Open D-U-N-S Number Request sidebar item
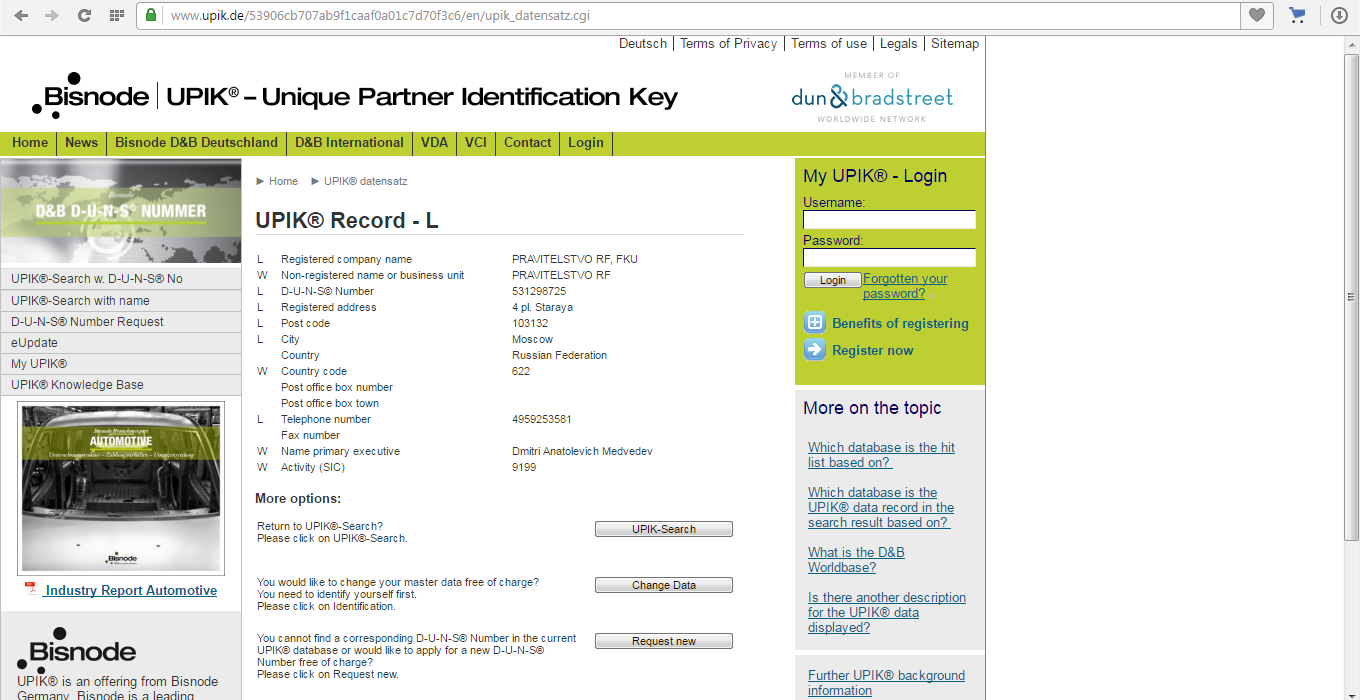Image resolution: width=1360 pixels, height=700 pixels. (x=121, y=321)
